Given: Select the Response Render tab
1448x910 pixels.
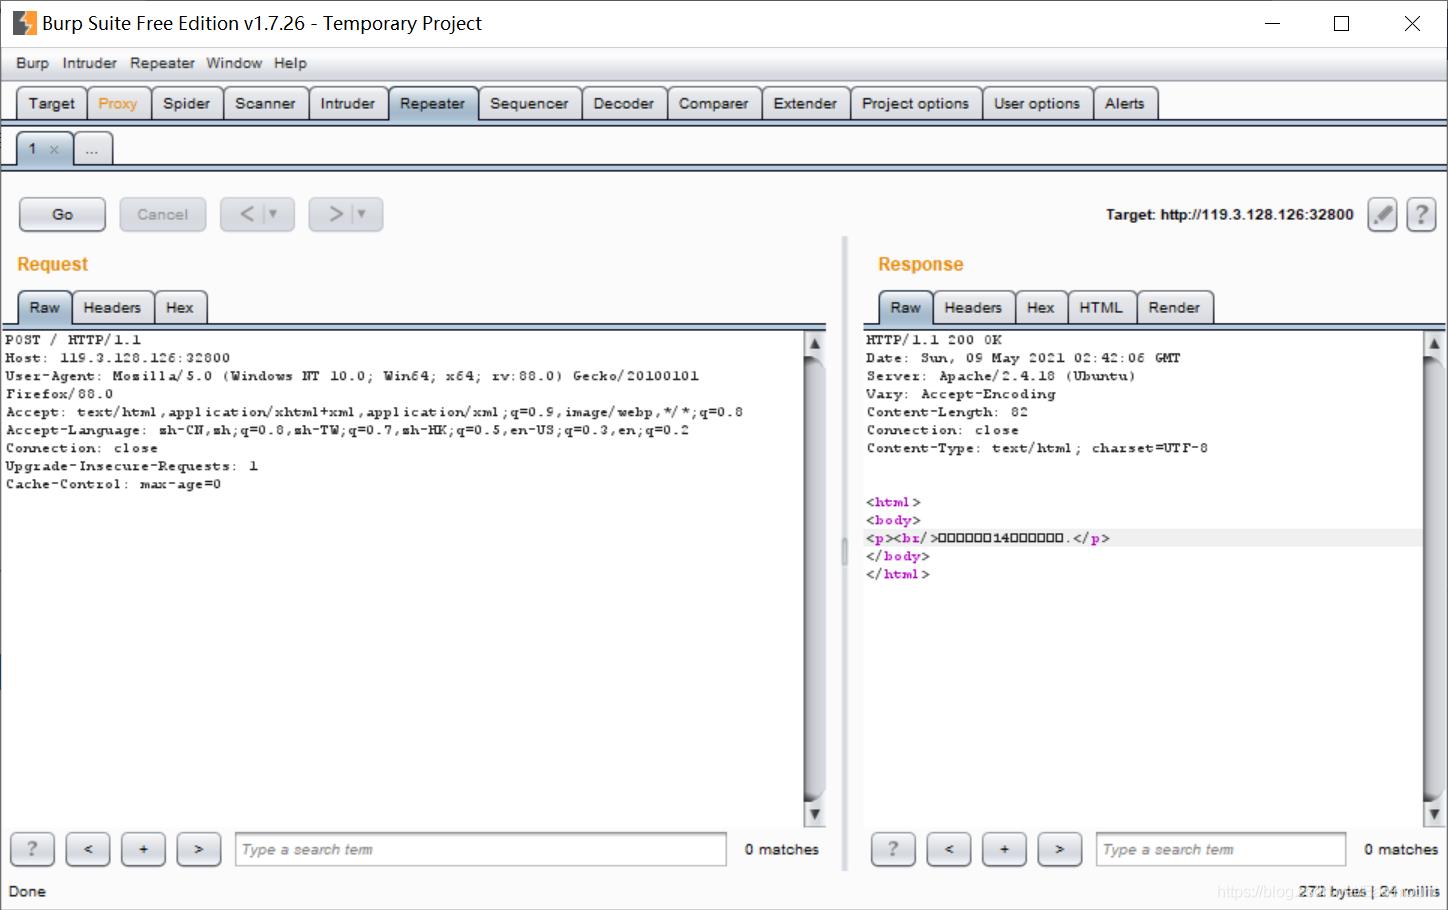Looking at the screenshot, I should pos(1174,307).
